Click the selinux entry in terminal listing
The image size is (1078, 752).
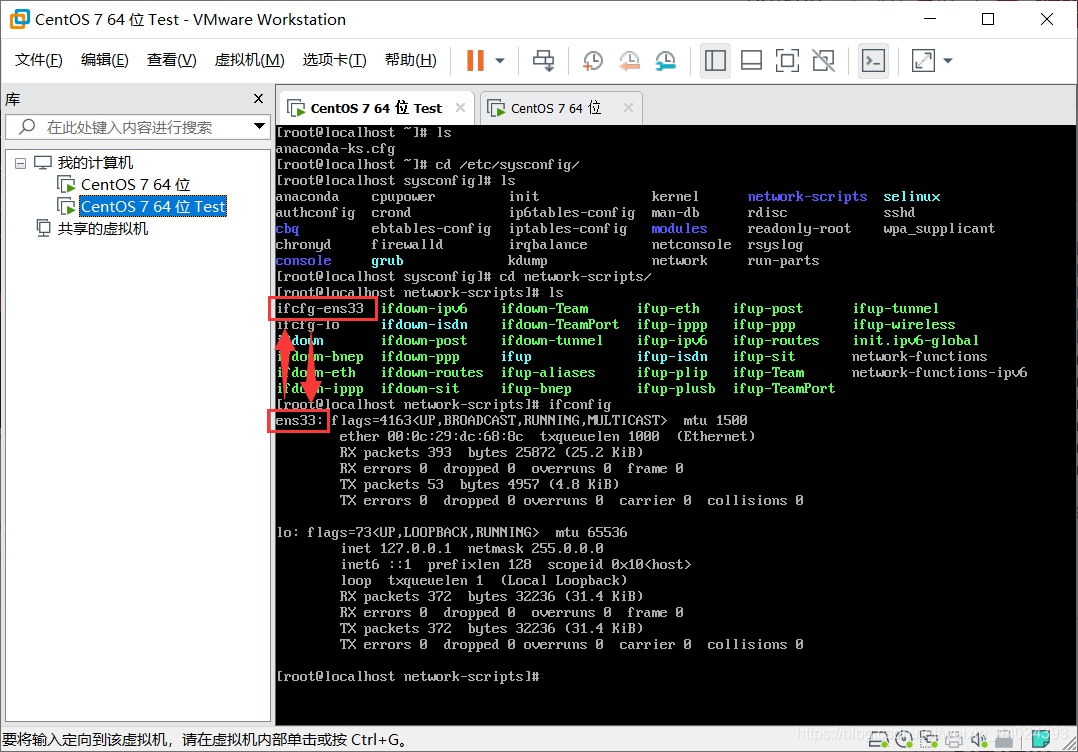pyautogui.click(x=912, y=197)
